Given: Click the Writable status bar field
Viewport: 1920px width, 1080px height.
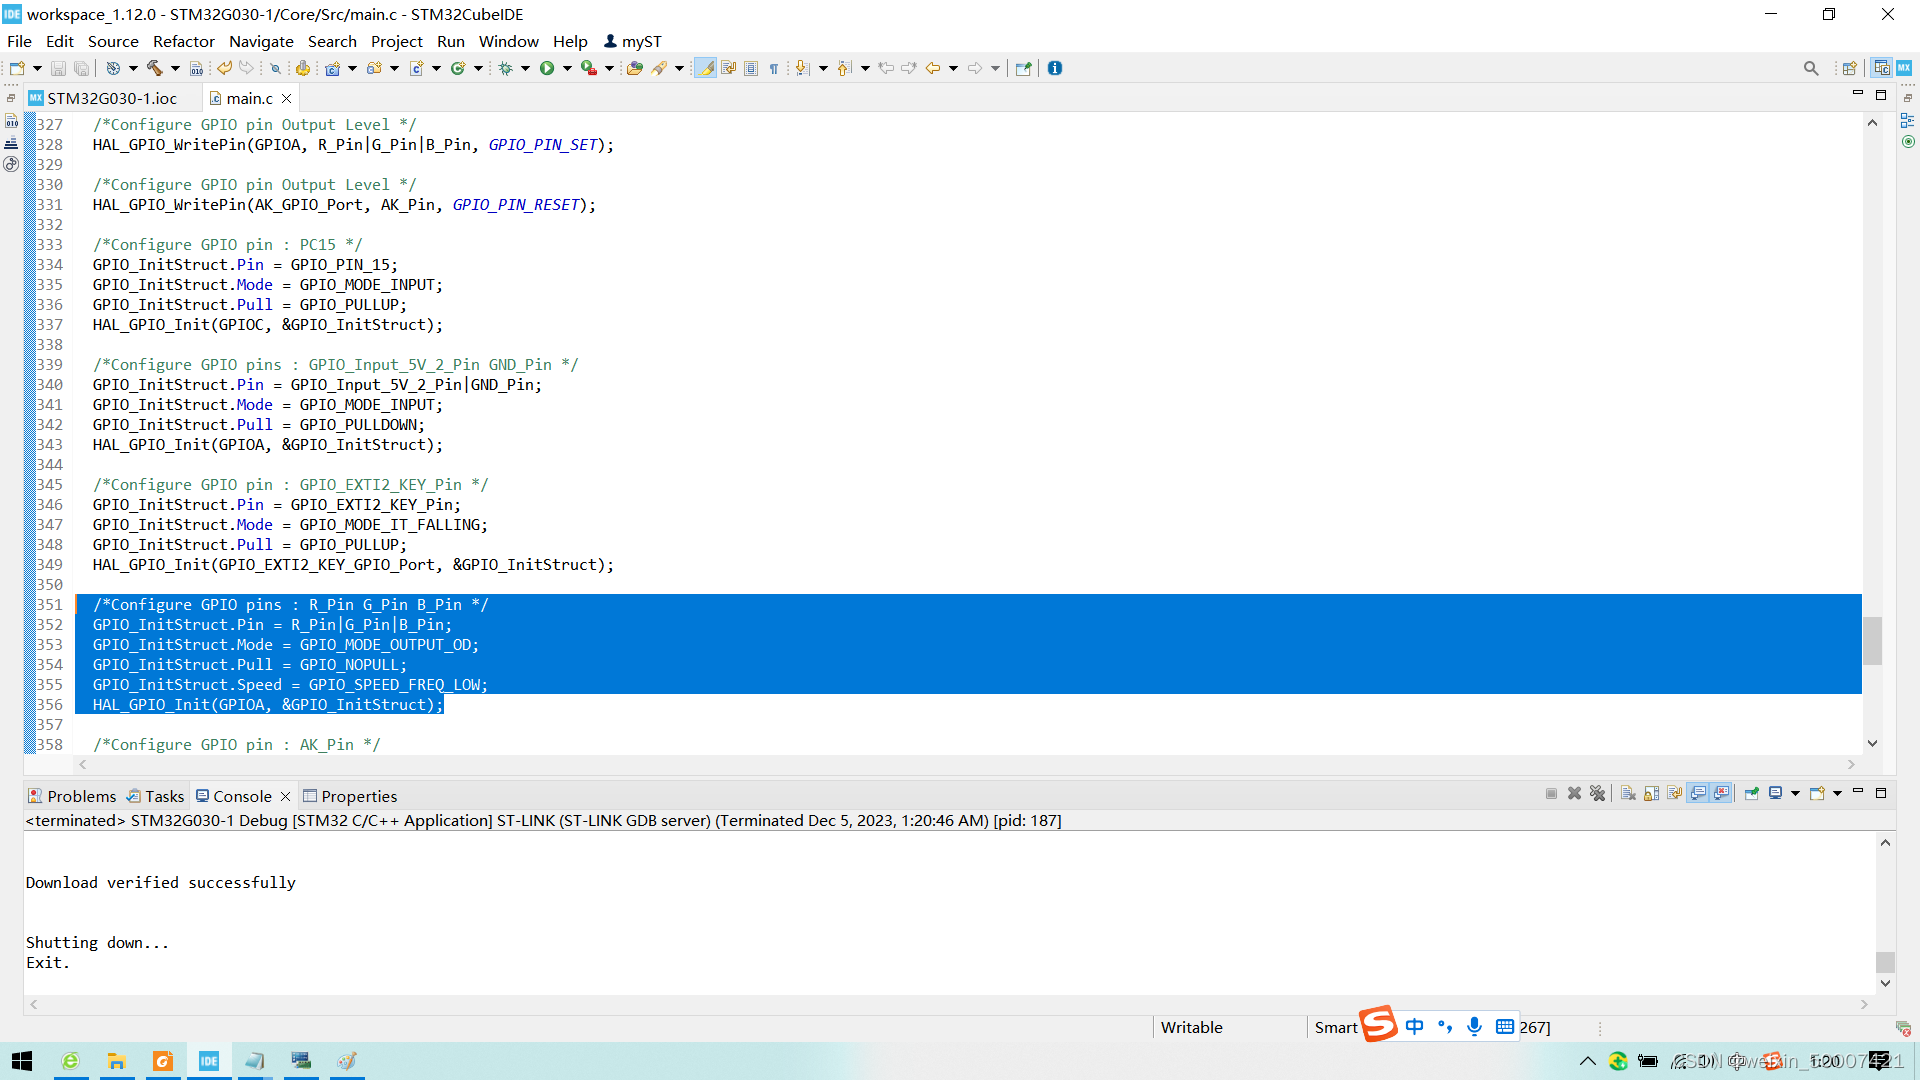Looking at the screenshot, I should click(1192, 1027).
